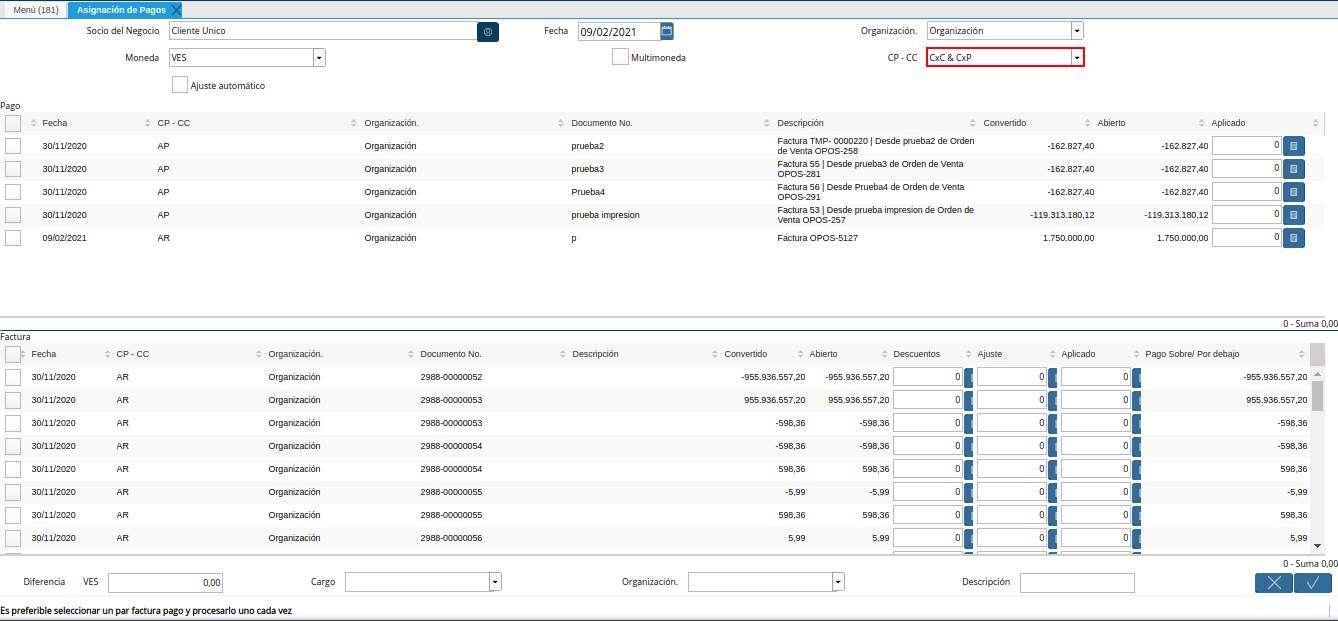Viewport: 1338px width, 621px height.
Task: Switch to the Menú (181) tab
Action: point(35,10)
